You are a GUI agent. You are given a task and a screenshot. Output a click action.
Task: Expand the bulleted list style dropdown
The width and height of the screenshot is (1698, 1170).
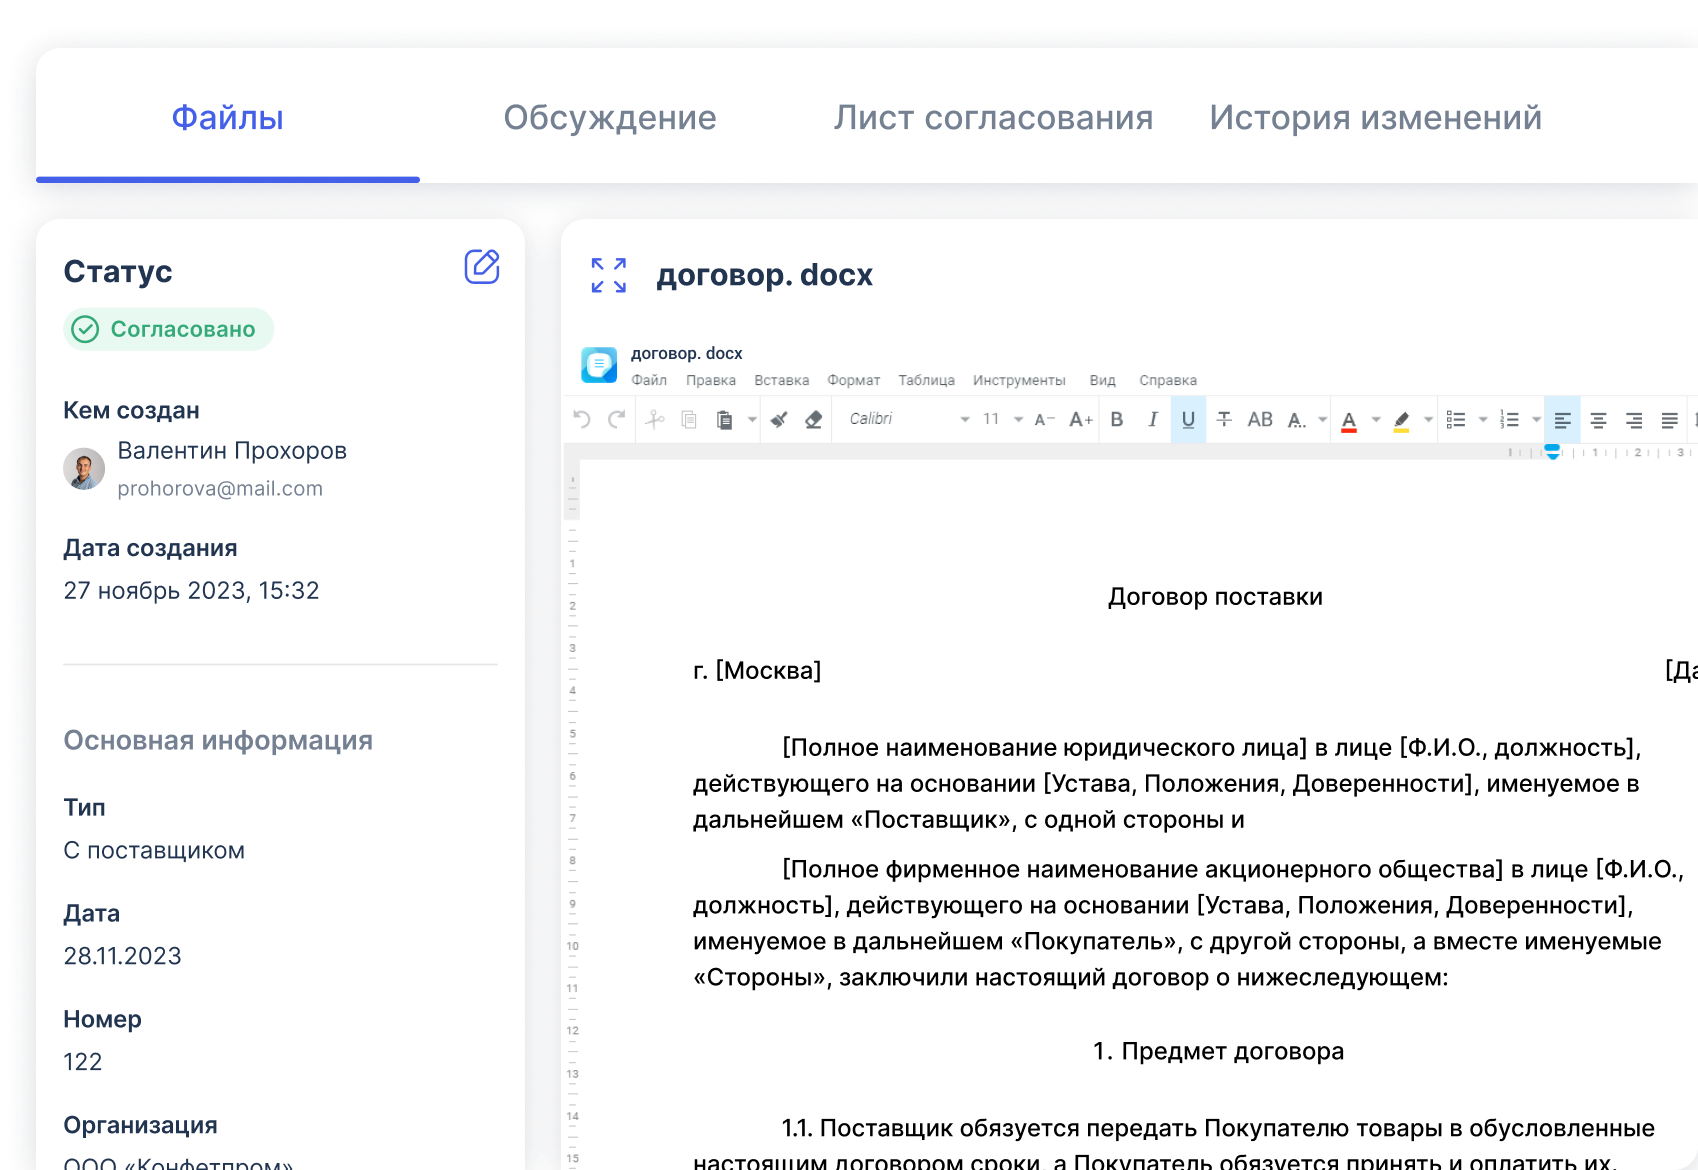pyautogui.click(x=1483, y=420)
